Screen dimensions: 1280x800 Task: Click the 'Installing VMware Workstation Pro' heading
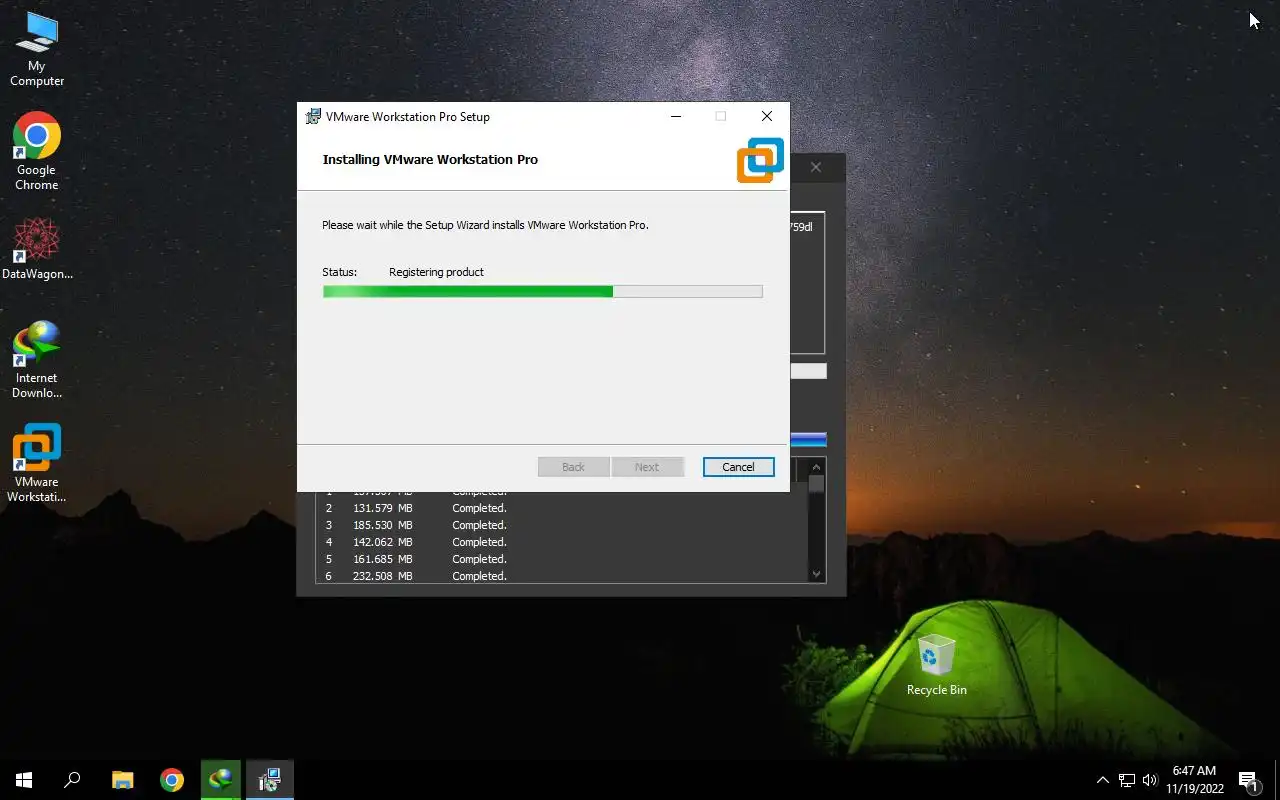click(x=430, y=160)
